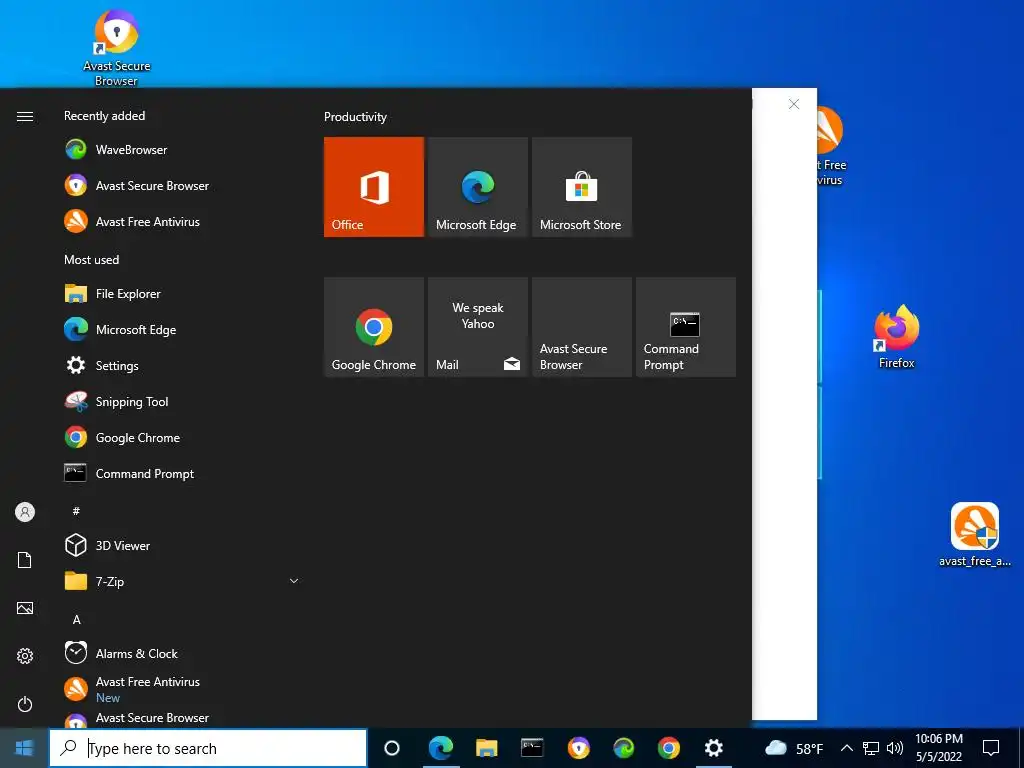This screenshot has width=1024, height=768.
Task: Open Cortana circle on taskbar
Action: (392, 748)
